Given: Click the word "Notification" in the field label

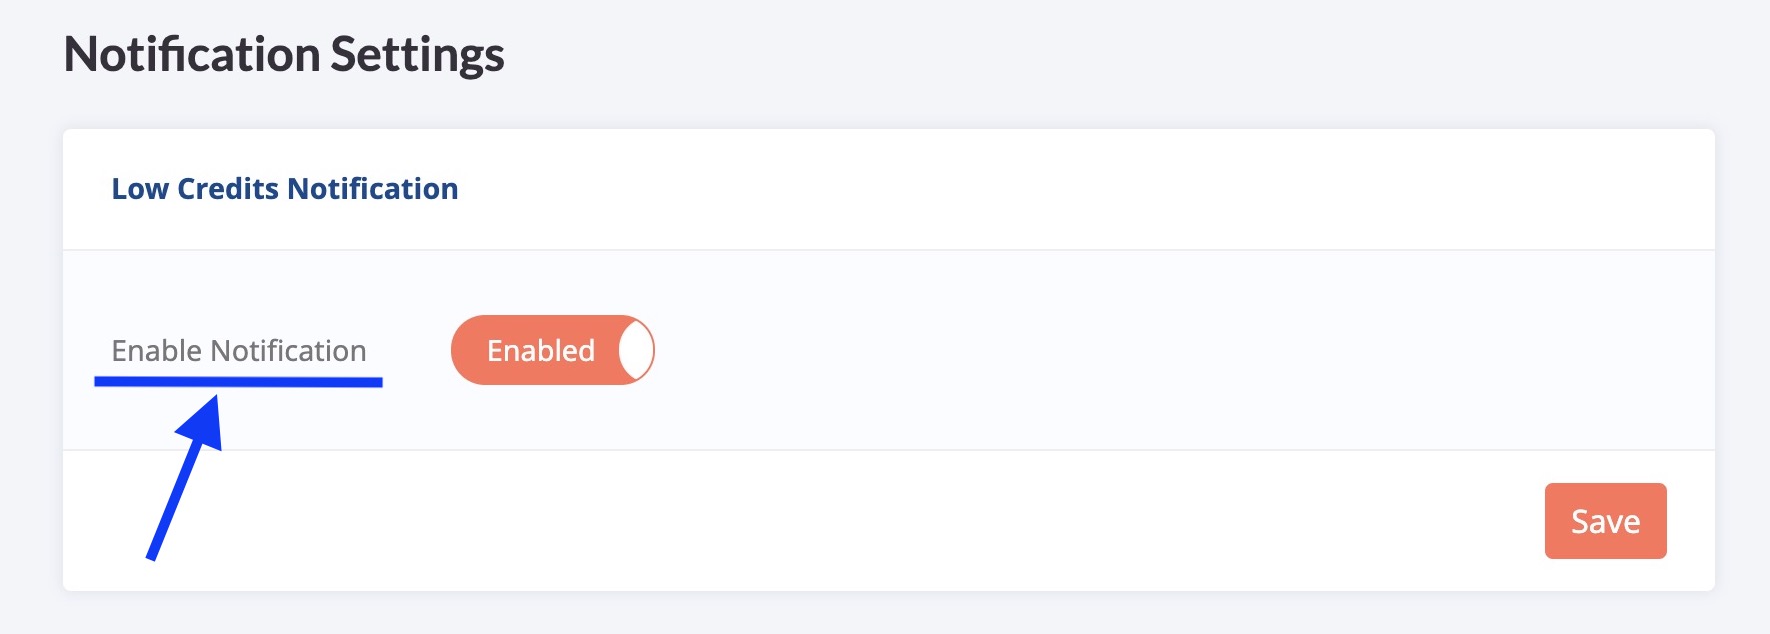Looking at the screenshot, I should 288,351.
